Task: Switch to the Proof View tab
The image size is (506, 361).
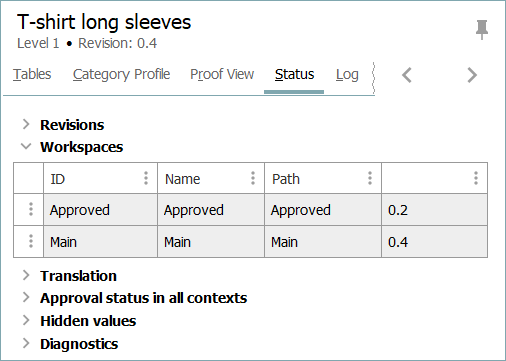Action: (222, 74)
